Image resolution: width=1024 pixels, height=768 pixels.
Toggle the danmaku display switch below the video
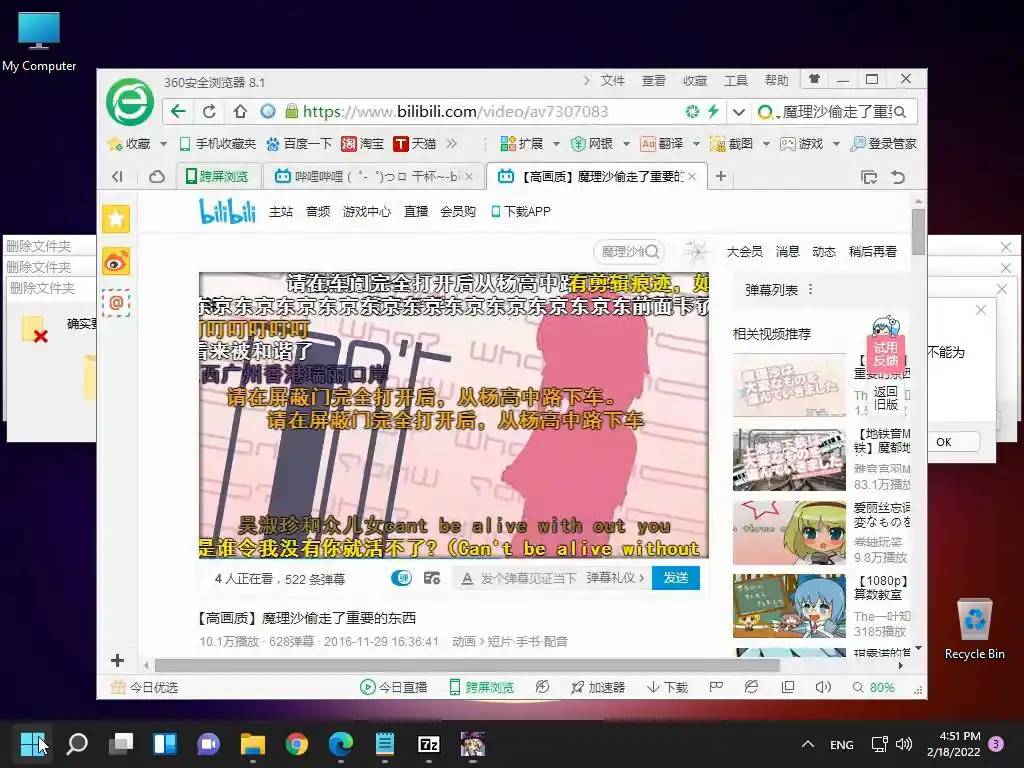pyautogui.click(x=401, y=578)
